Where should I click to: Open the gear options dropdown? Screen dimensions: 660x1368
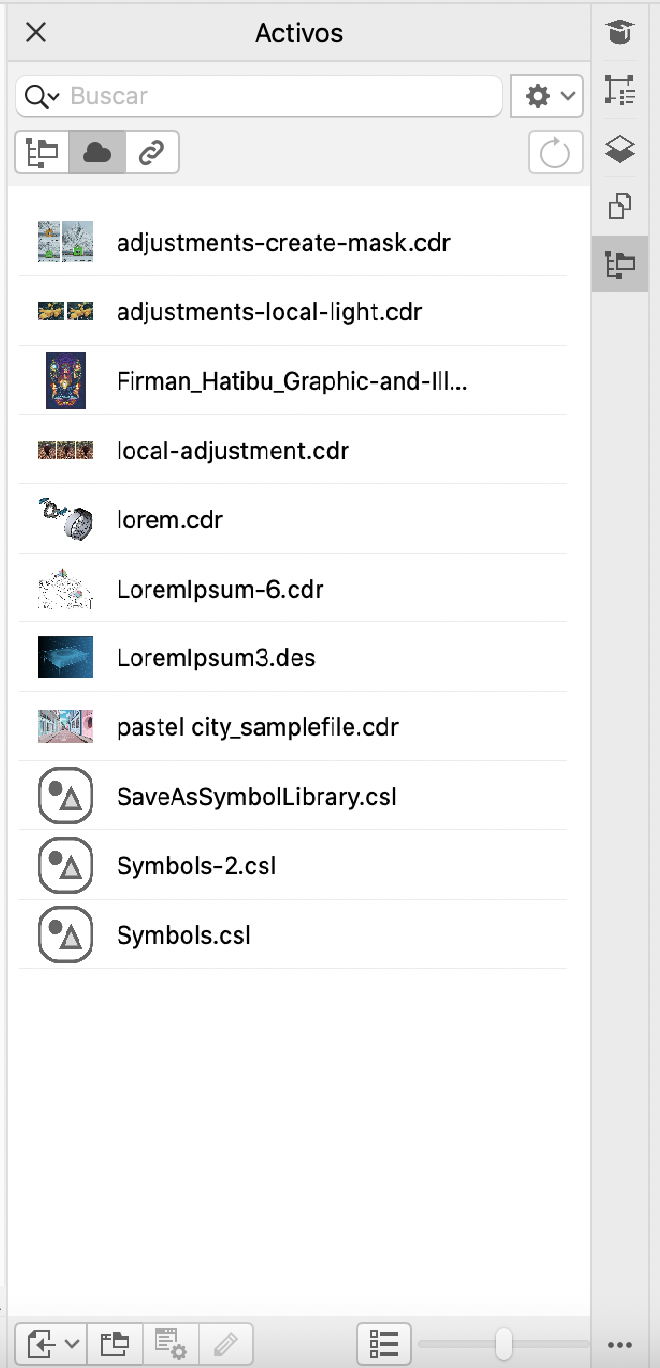547,96
